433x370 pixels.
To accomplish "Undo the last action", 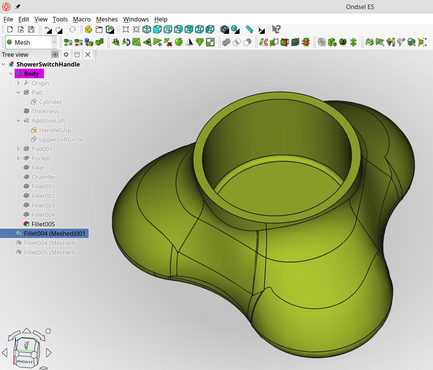I will (x=49, y=30).
